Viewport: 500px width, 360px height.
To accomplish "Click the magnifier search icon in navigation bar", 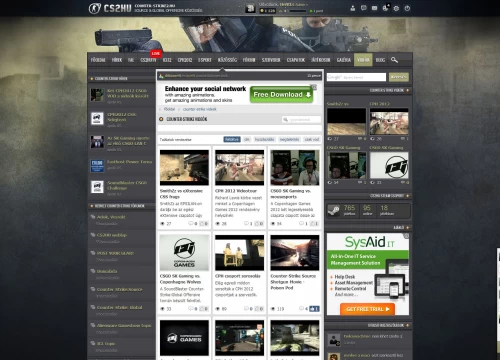I will coord(394,60).
